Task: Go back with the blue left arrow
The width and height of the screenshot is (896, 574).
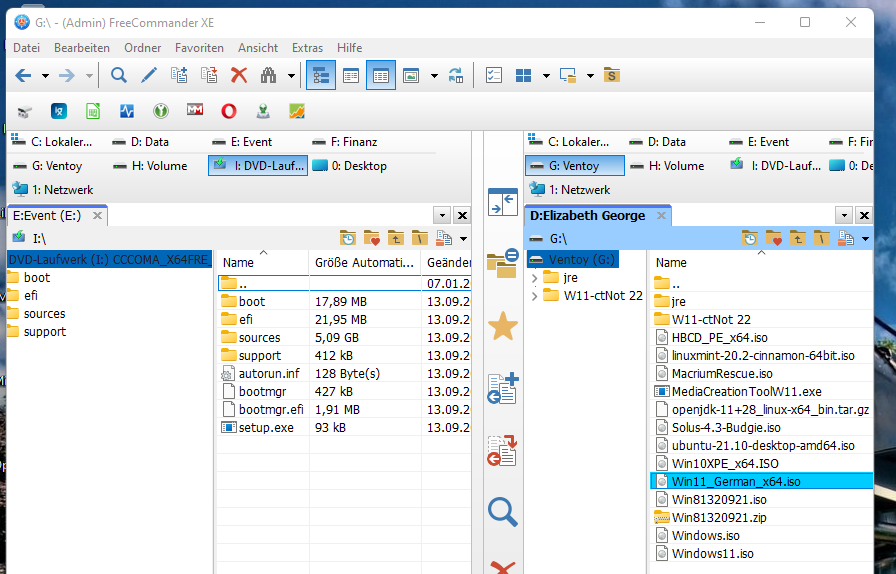Action: pyautogui.click(x=23, y=75)
